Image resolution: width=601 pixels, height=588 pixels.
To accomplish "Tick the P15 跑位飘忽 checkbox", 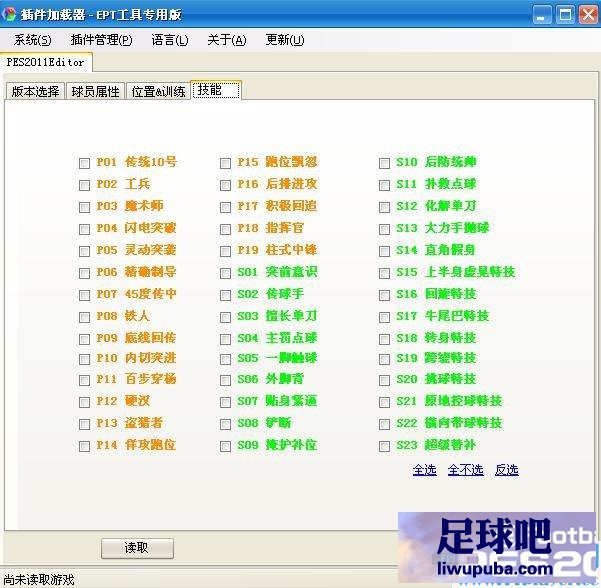I will click(225, 163).
